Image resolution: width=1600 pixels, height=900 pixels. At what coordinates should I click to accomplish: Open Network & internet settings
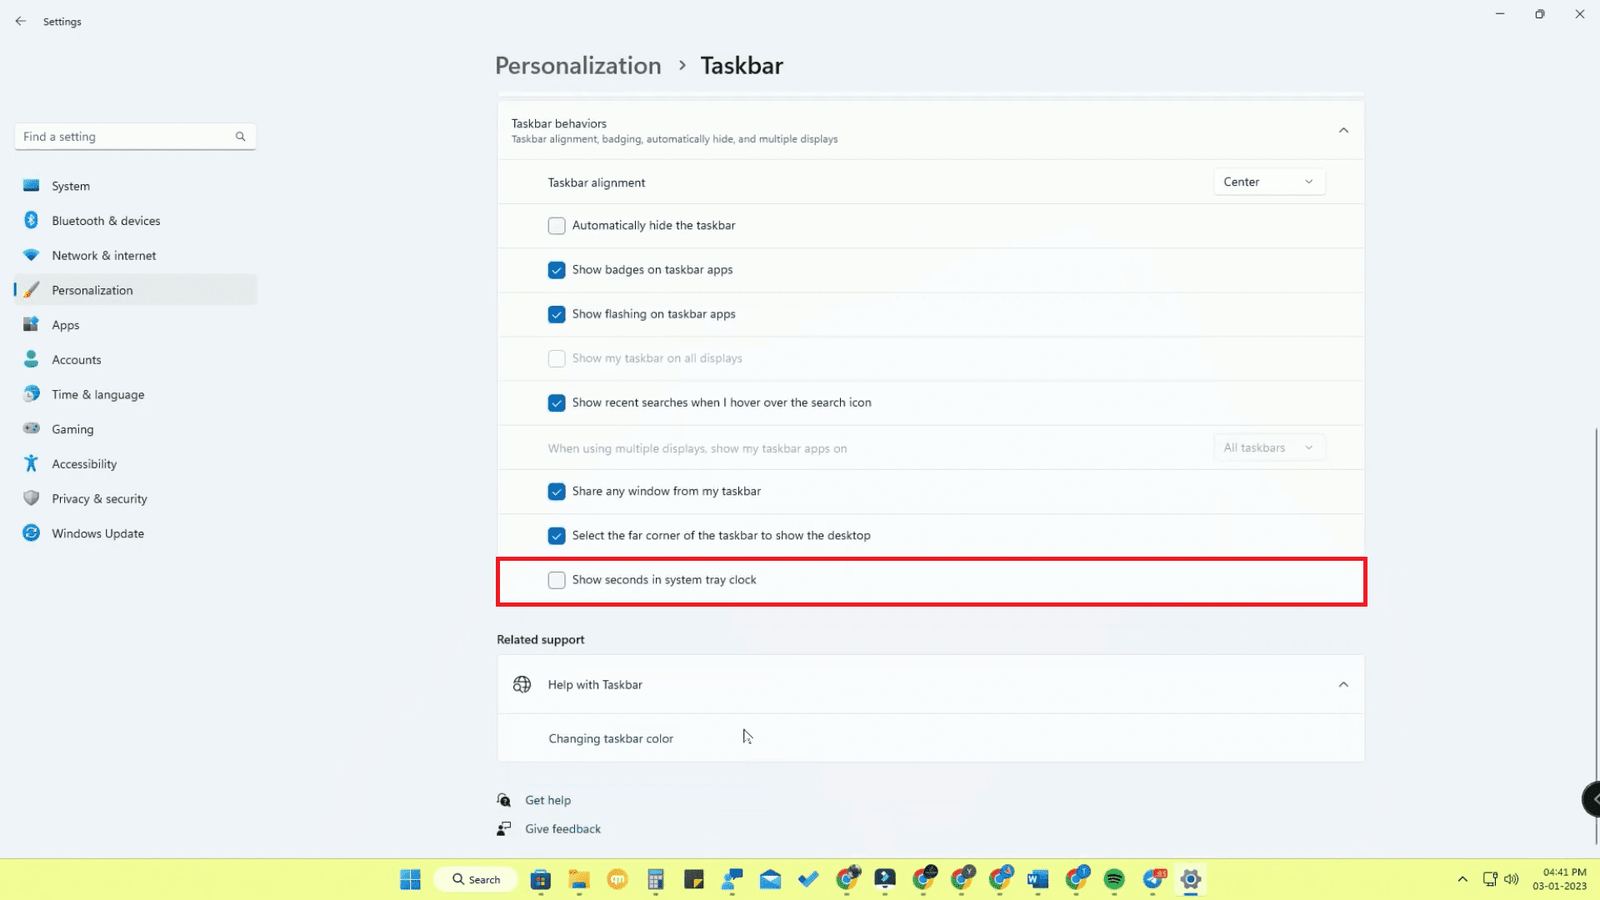pyautogui.click(x=103, y=256)
